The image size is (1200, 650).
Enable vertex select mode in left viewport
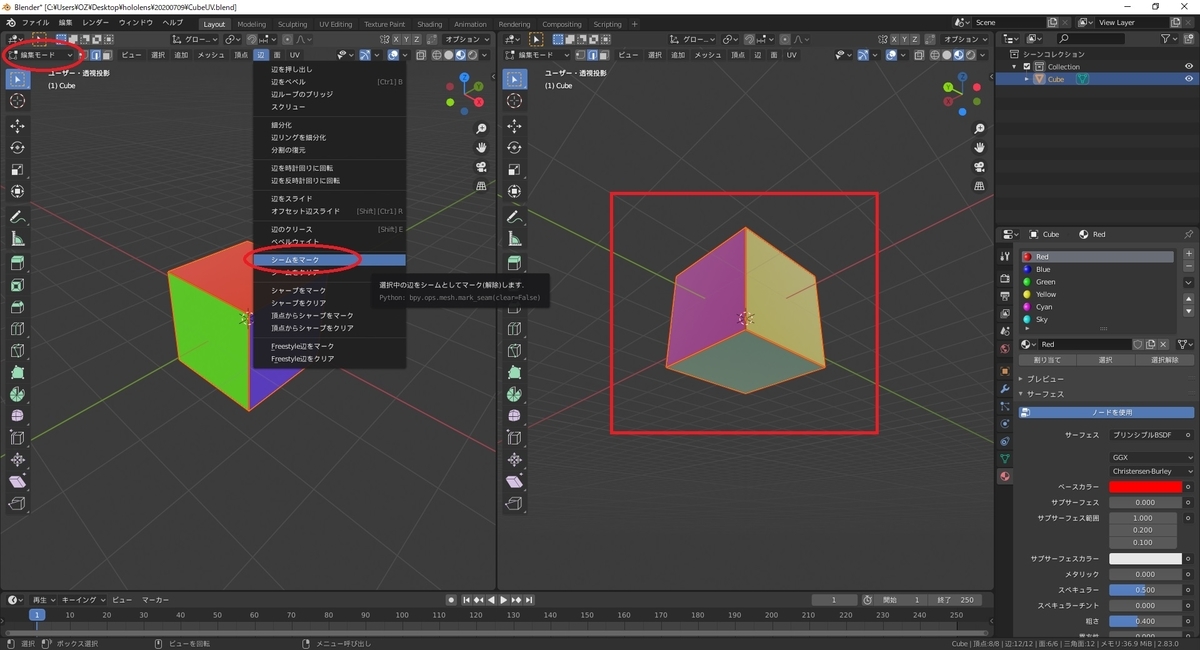(x=85, y=55)
